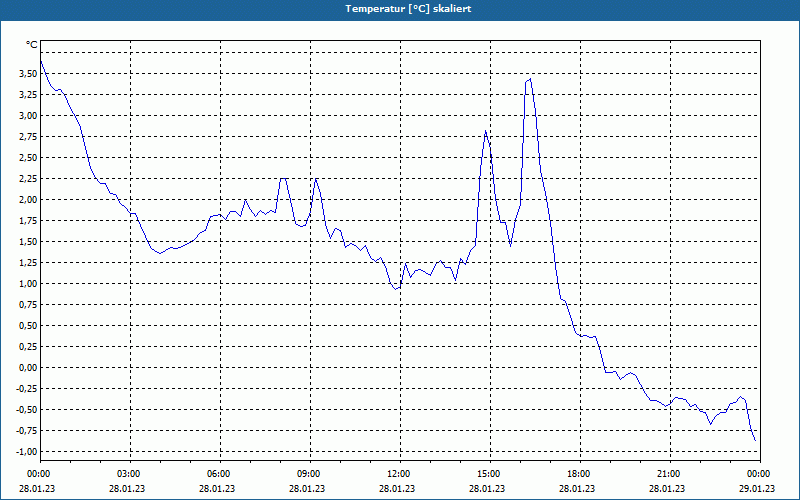Click the '21:00' time label
This screenshot has width=800, height=500.
click(x=670, y=474)
